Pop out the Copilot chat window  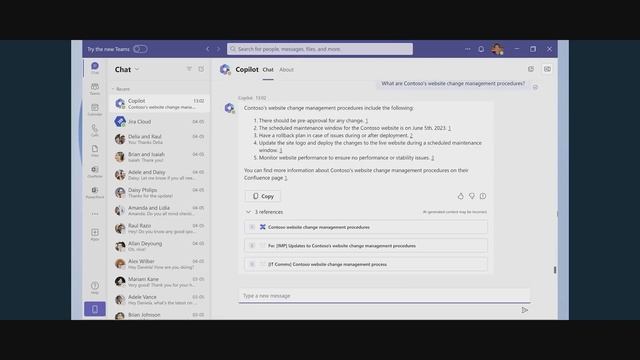(531, 69)
